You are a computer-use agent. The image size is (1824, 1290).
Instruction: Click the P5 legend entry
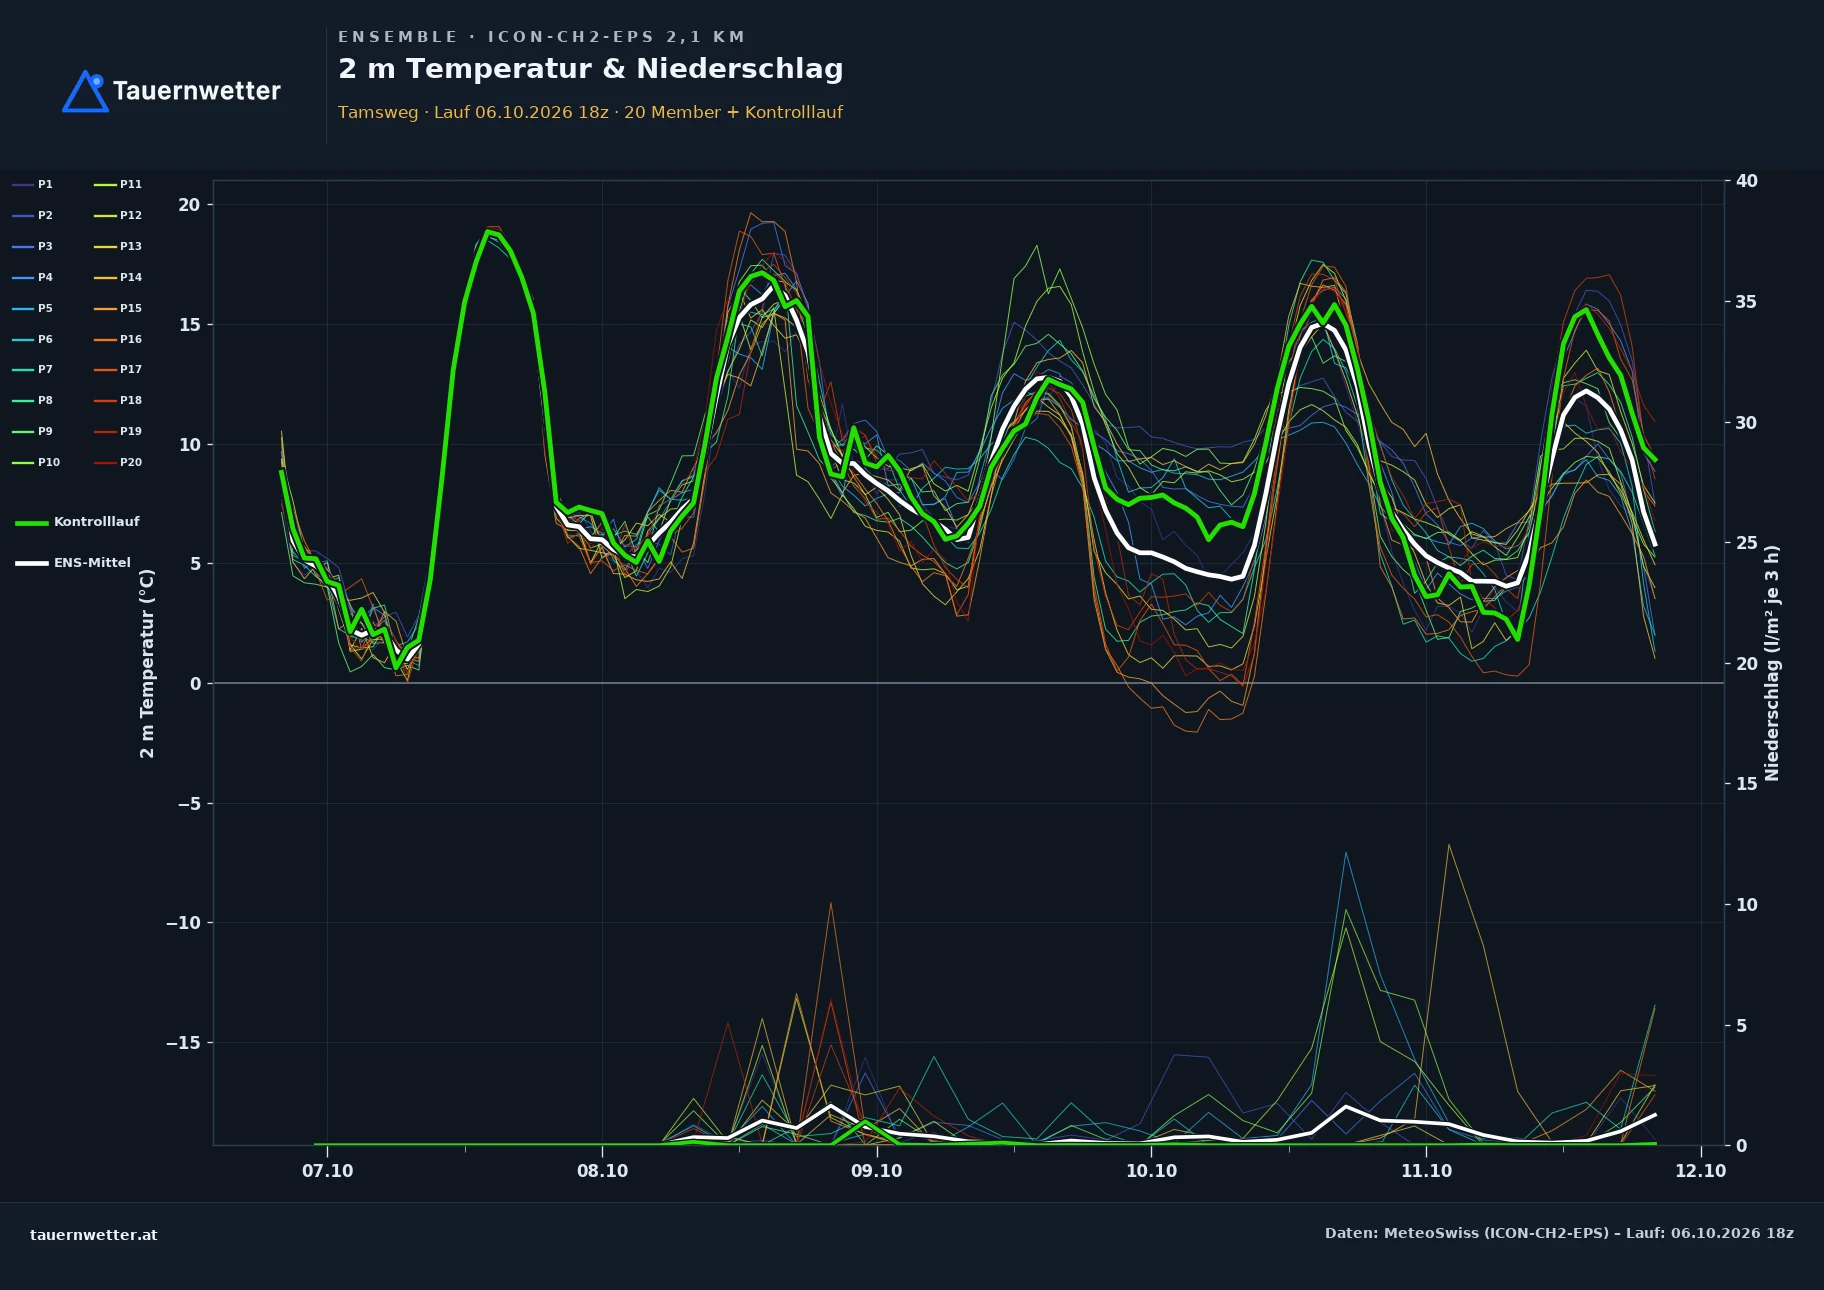[x=32, y=308]
